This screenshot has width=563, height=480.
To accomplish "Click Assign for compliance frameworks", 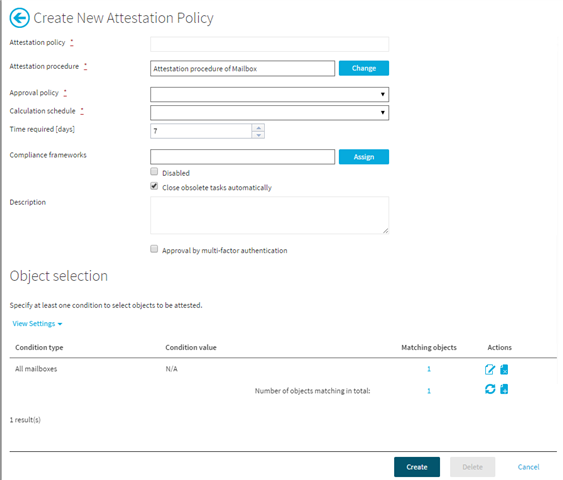I will click(x=364, y=157).
